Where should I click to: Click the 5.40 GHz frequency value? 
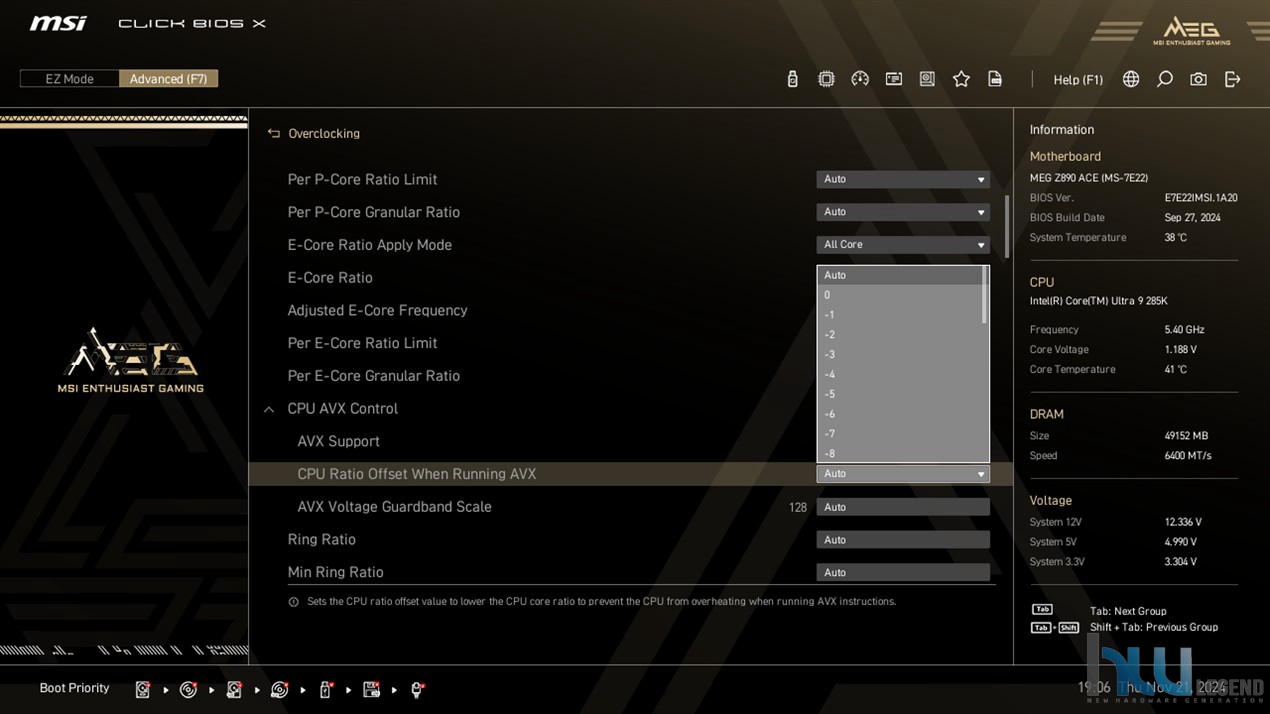pyautogui.click(x=1184, y=330)
